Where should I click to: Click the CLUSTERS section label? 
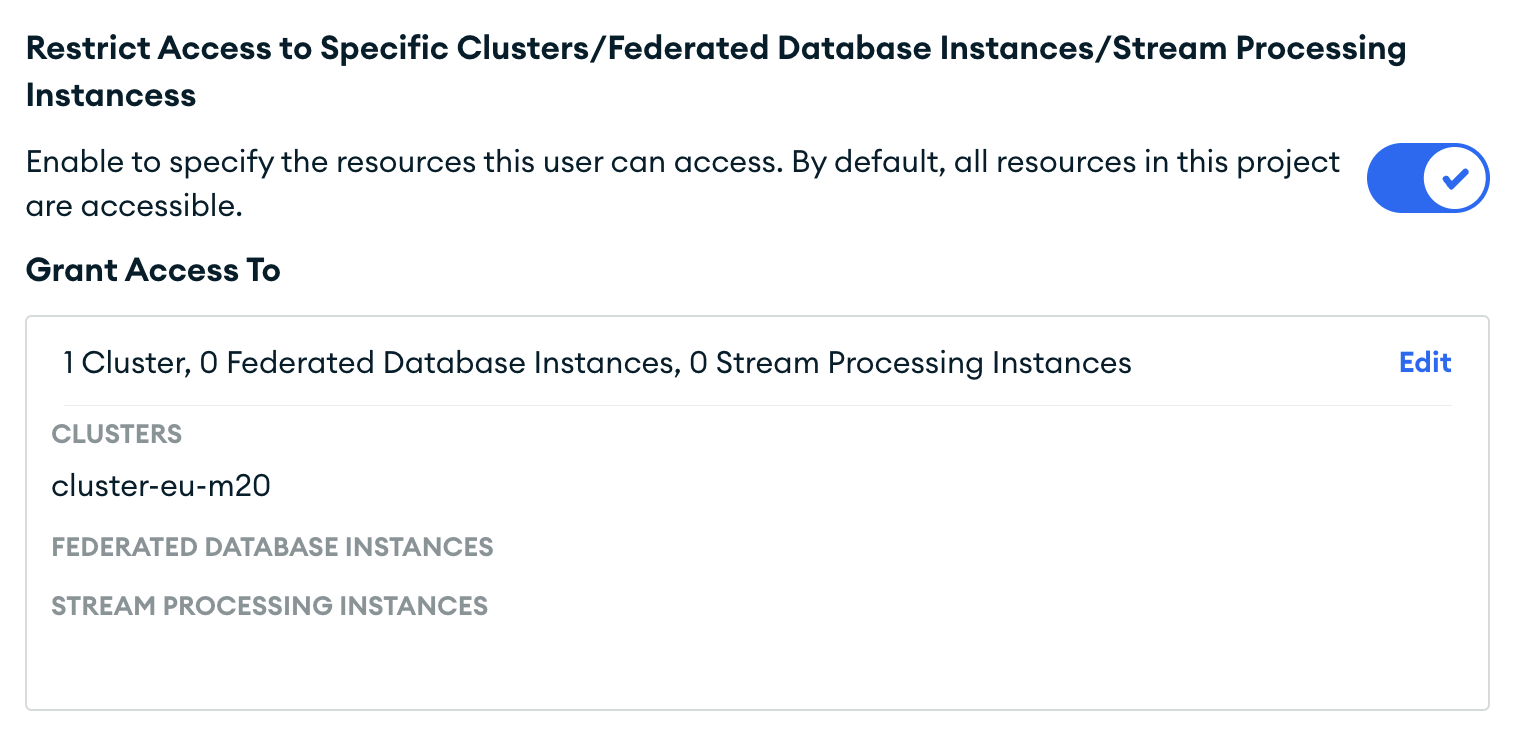[x=117, y=434]
